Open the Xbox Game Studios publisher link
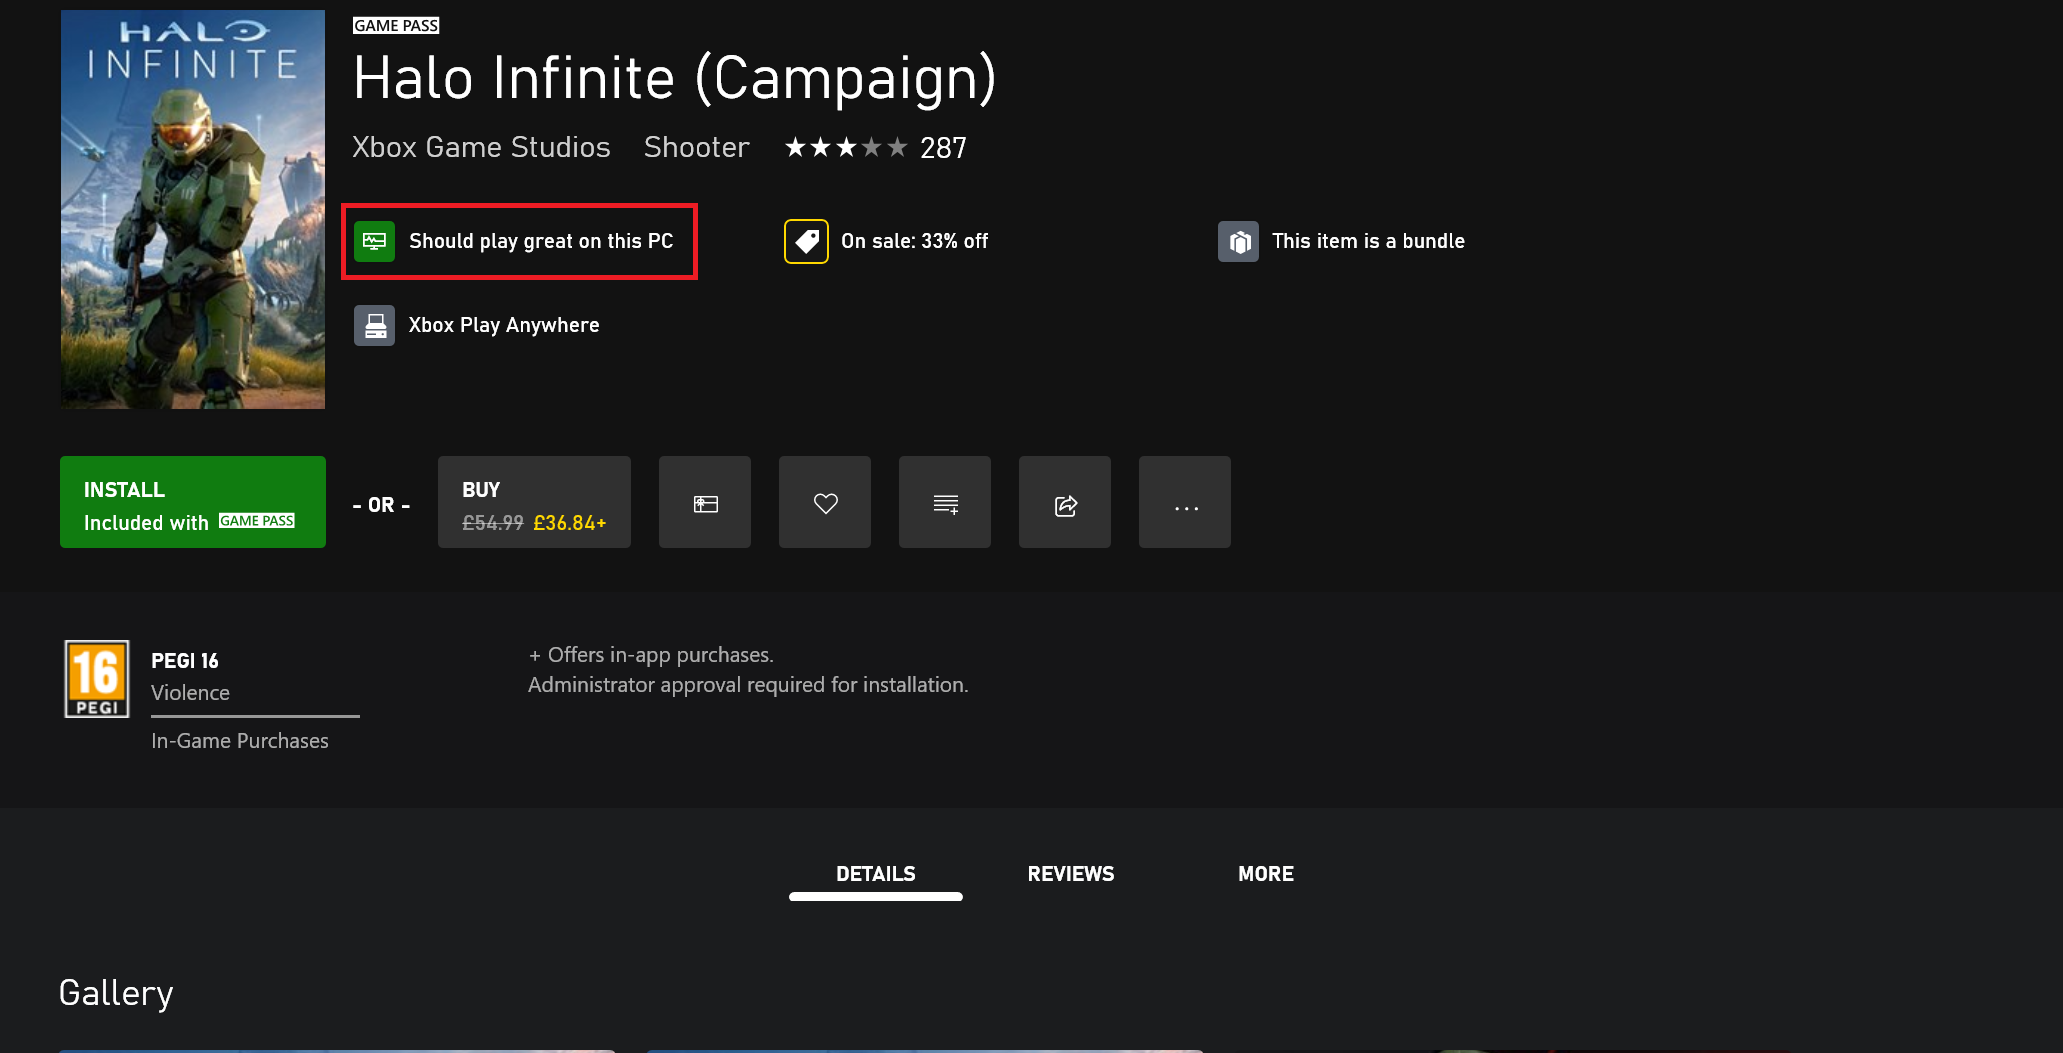The image size is (2063, 1053). click(x=481, y=148)
